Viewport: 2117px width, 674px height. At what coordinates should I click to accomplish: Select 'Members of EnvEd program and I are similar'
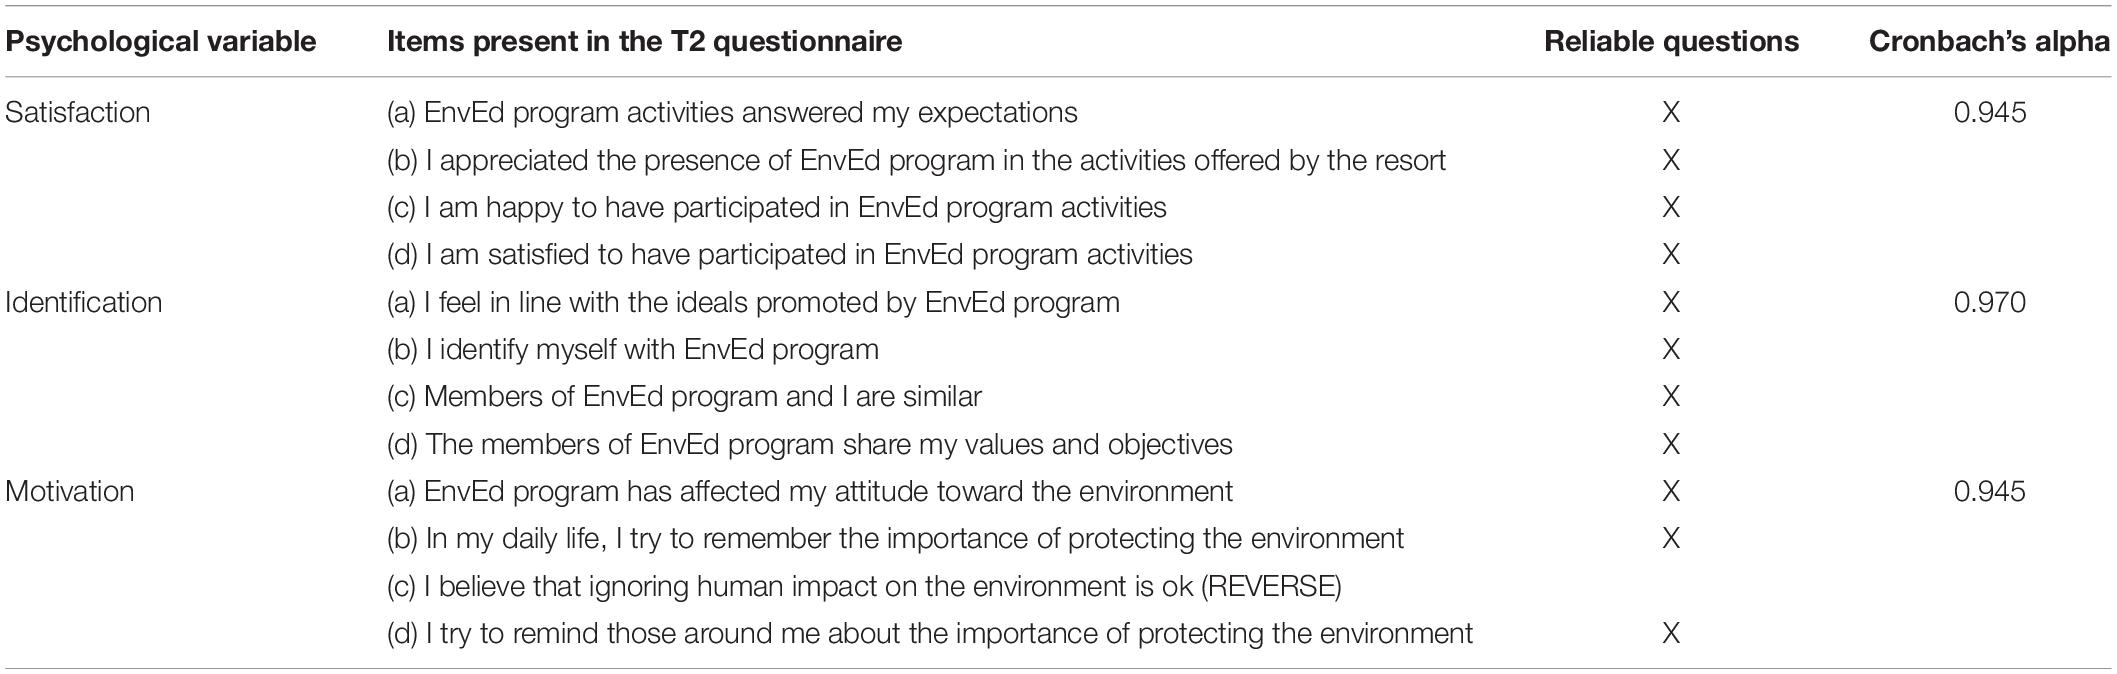(x=684, y=396)
